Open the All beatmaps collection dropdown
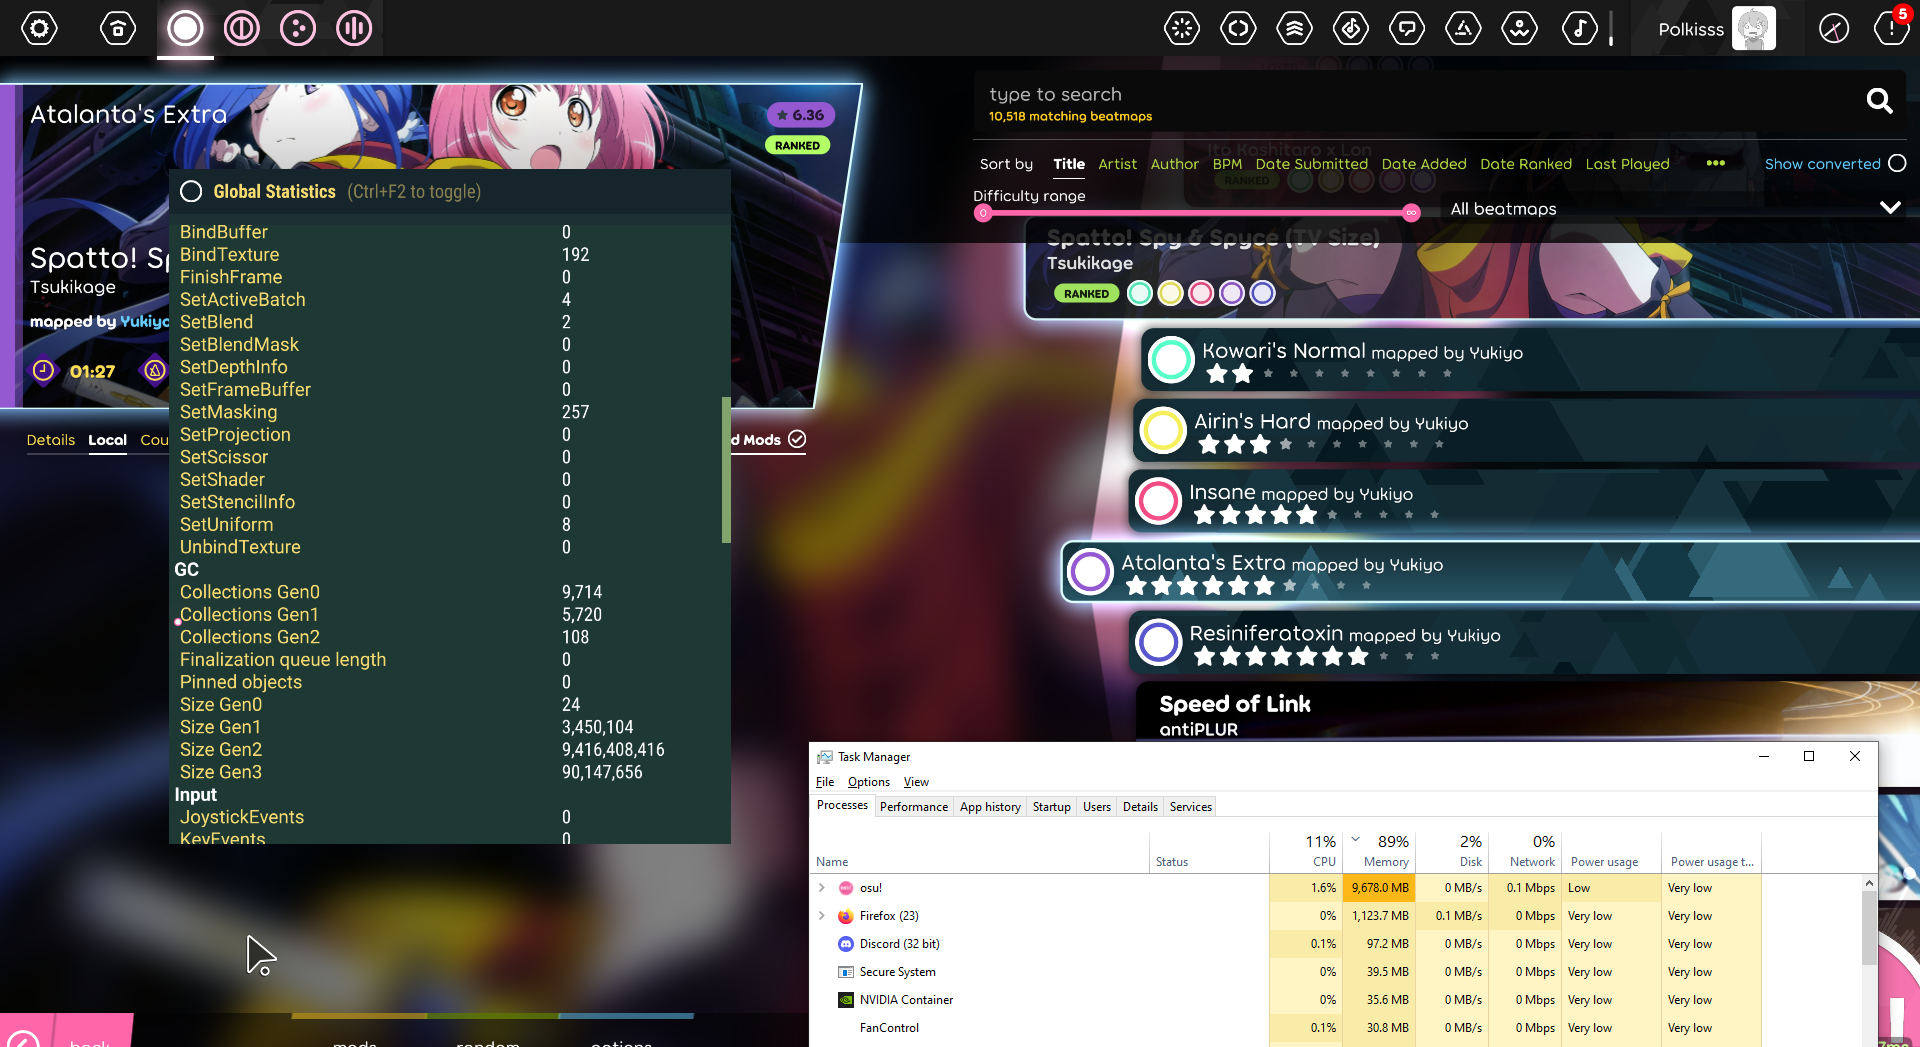Viewport: 1920px width, 1047px height. (1676, 208)
